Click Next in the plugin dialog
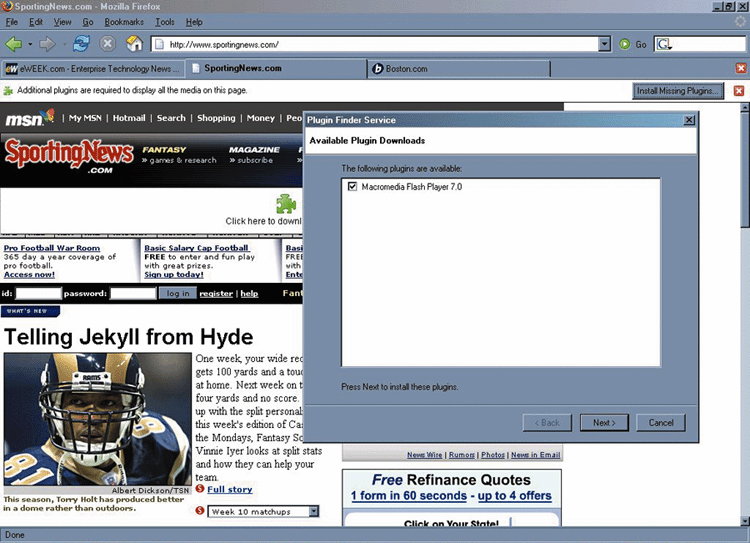 604,423
